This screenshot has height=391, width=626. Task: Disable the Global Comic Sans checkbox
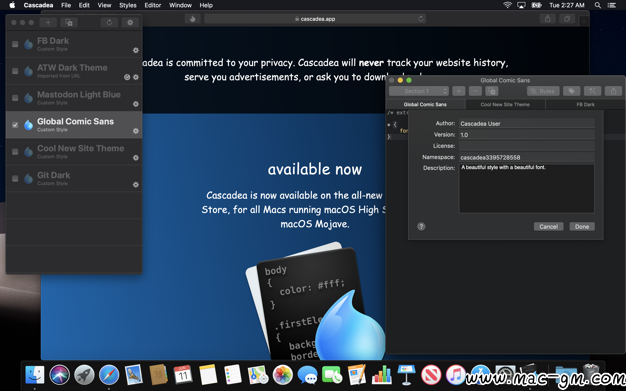click(x=15, y=125)
